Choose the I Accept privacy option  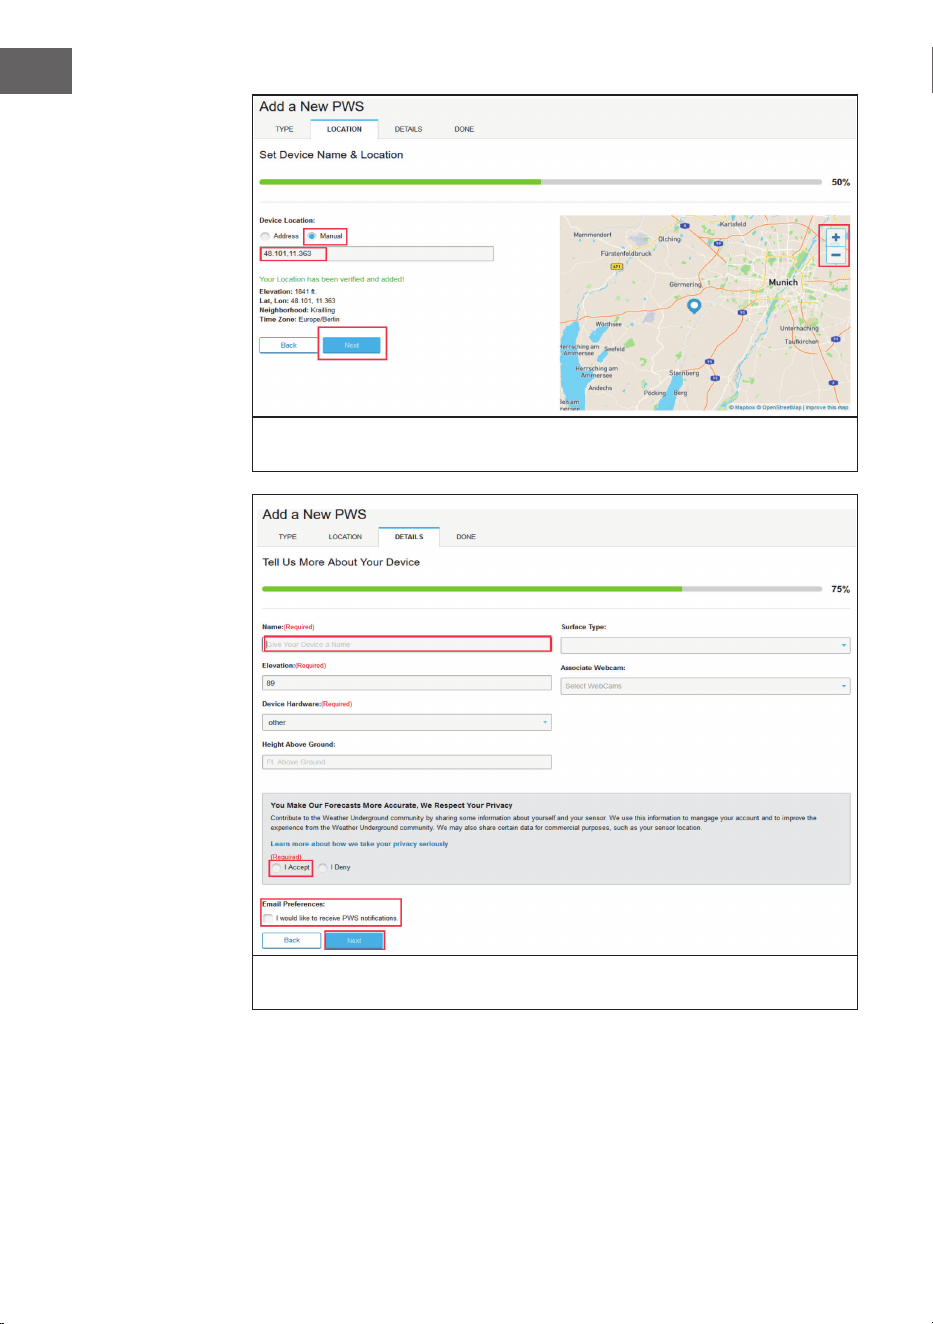coord(276,867)
